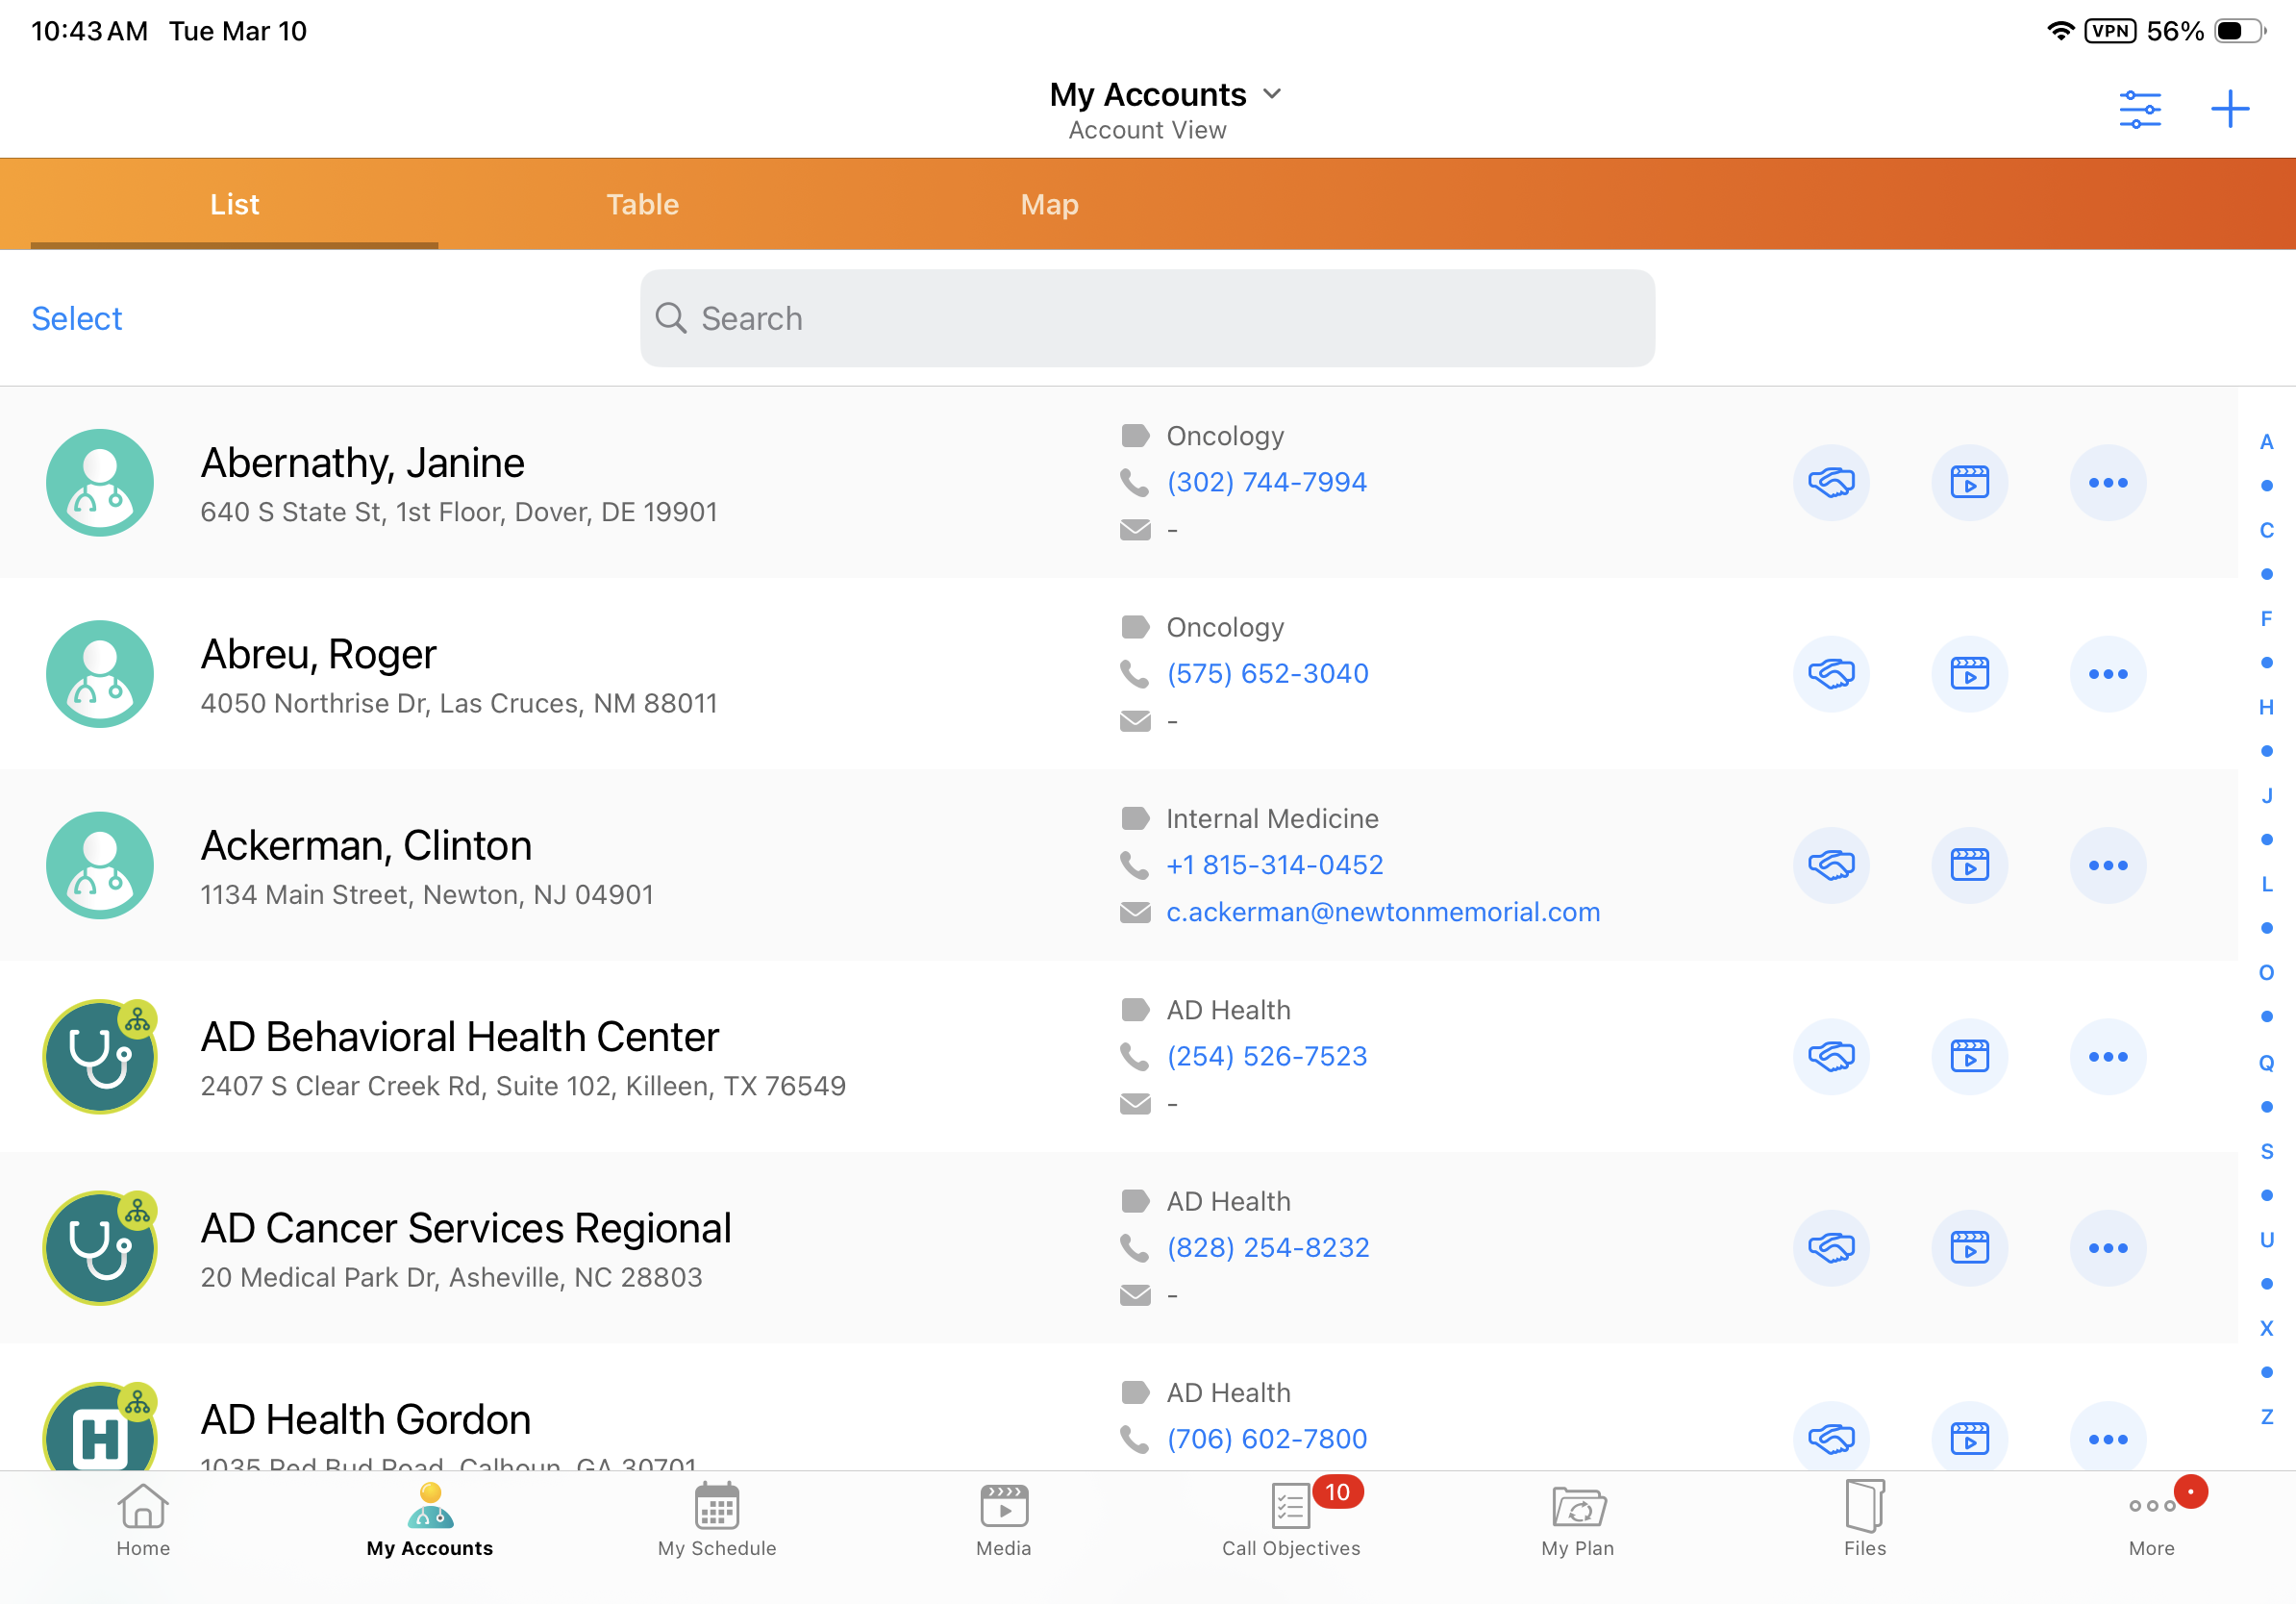Open the filter settings sliders icon

click(2139, 108)
